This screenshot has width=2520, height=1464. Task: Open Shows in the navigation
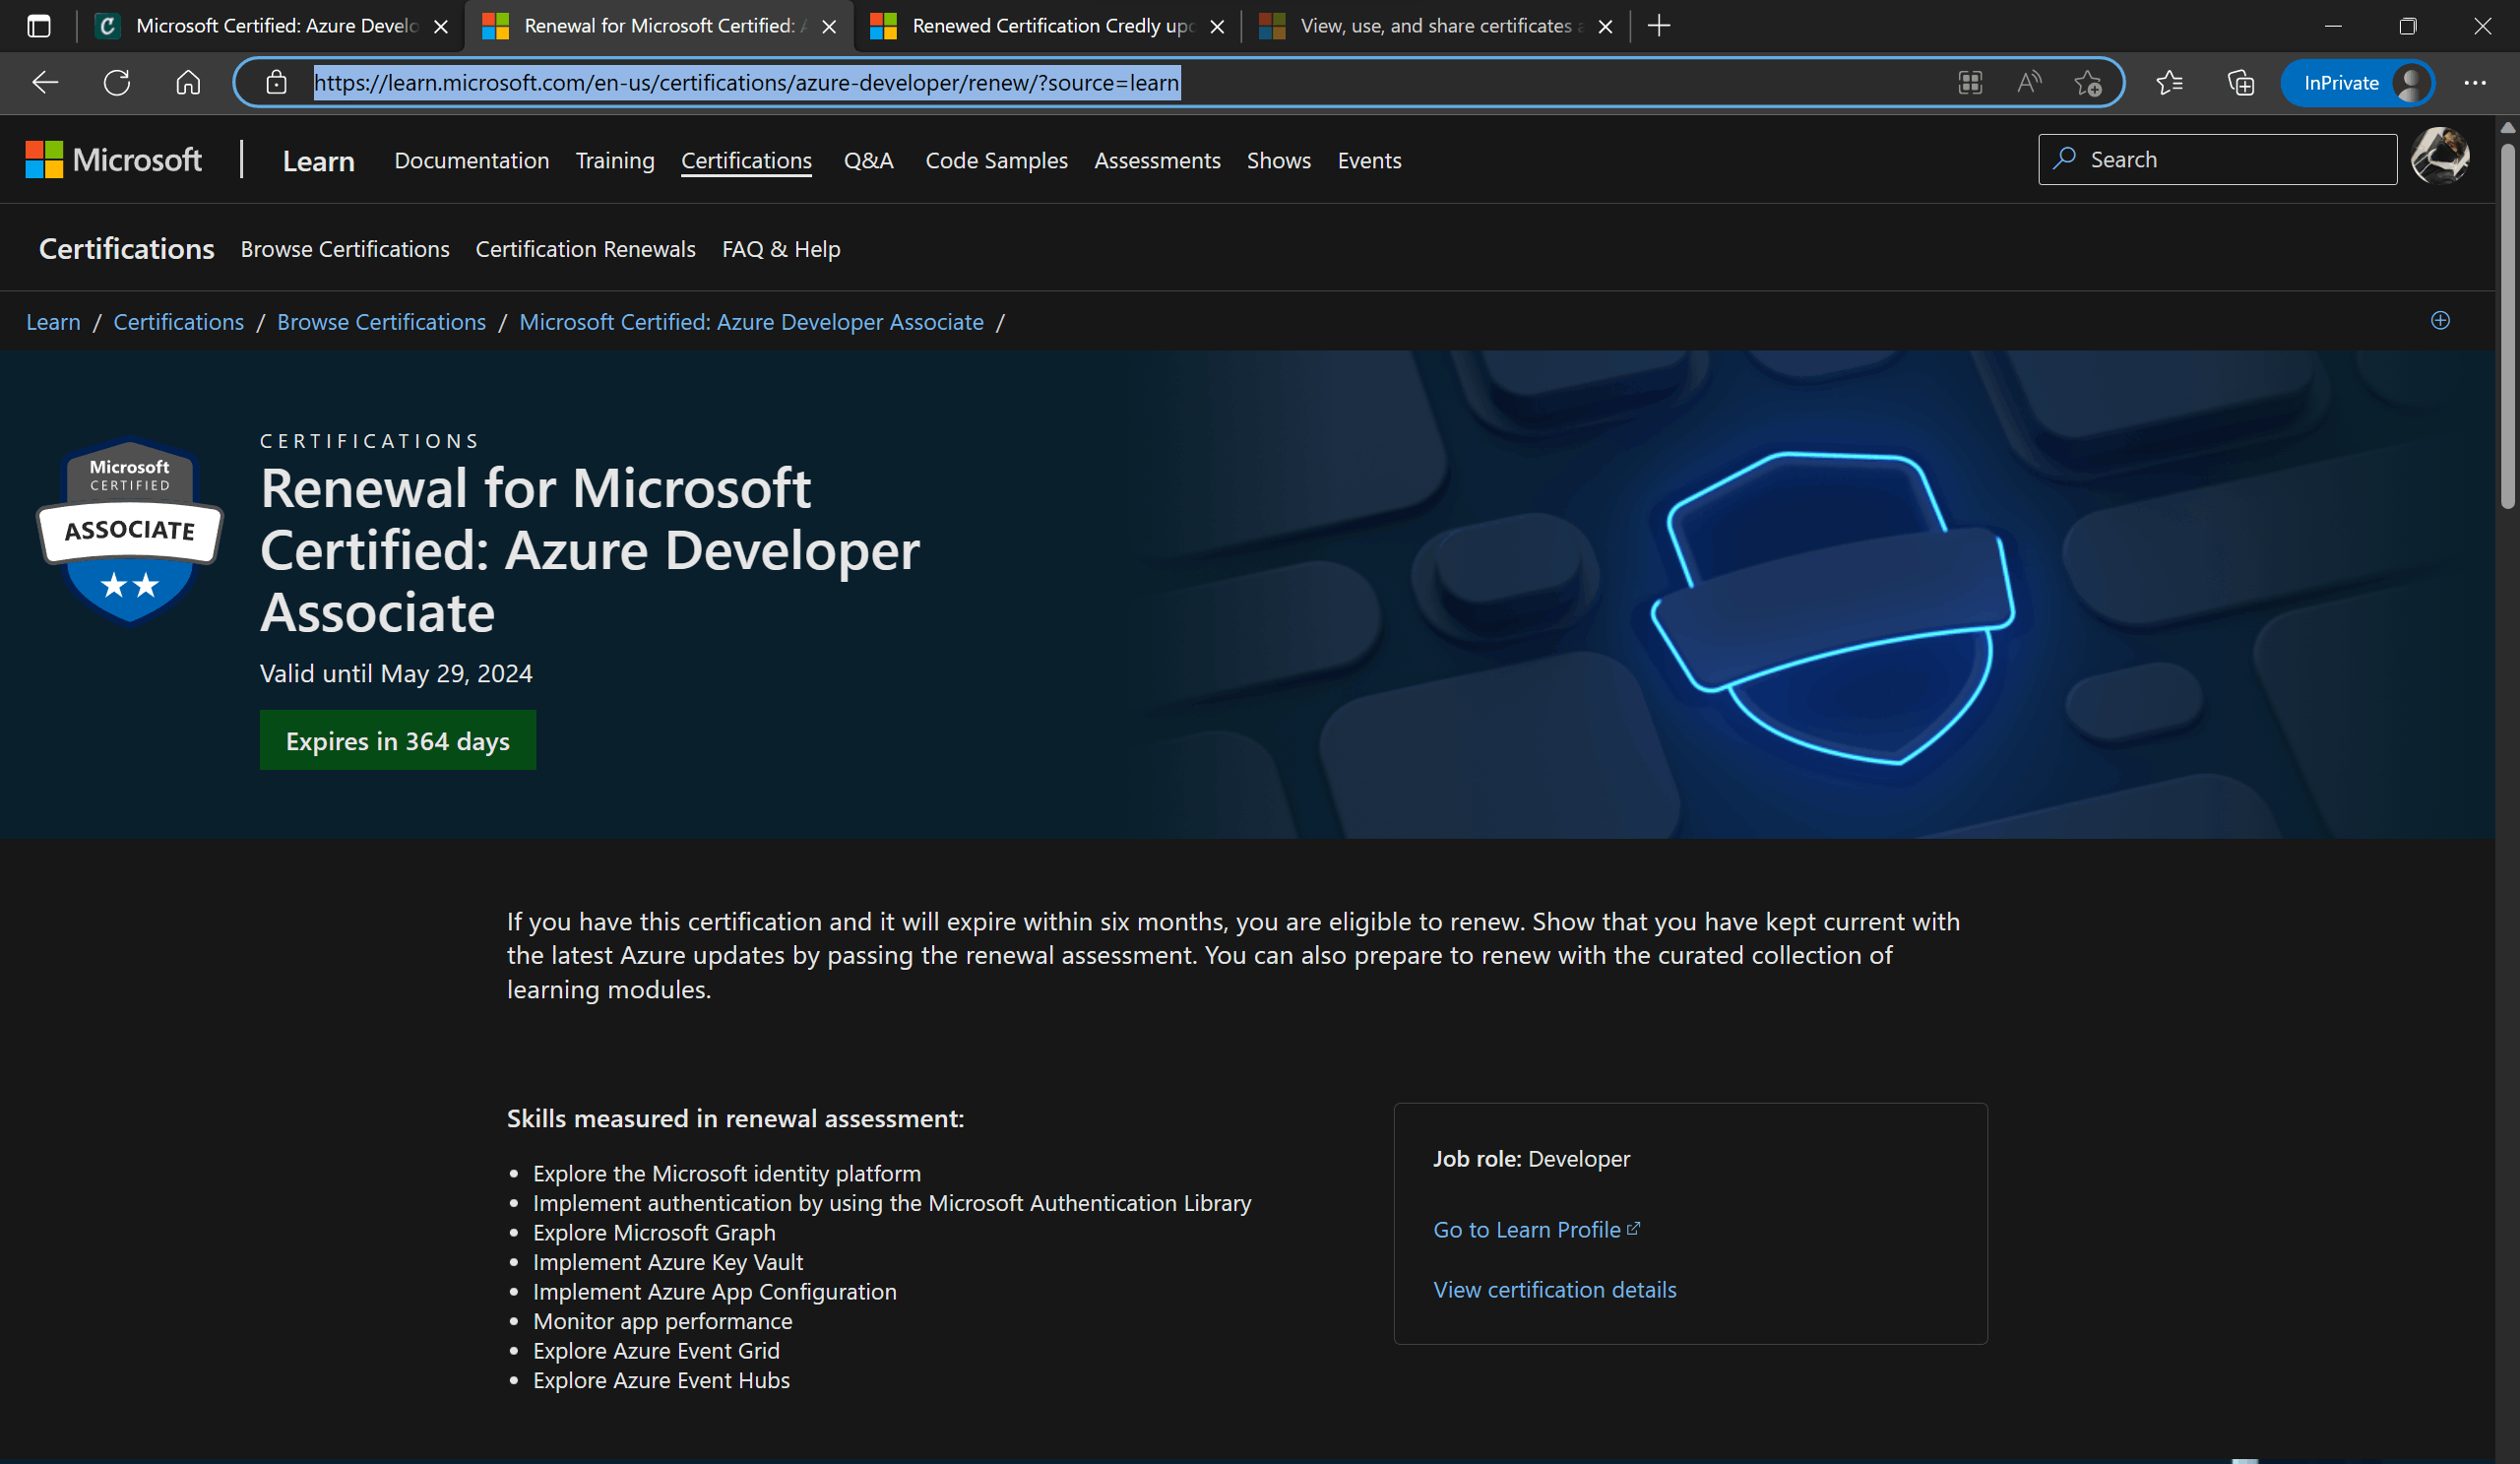(x=1278, y=160)
